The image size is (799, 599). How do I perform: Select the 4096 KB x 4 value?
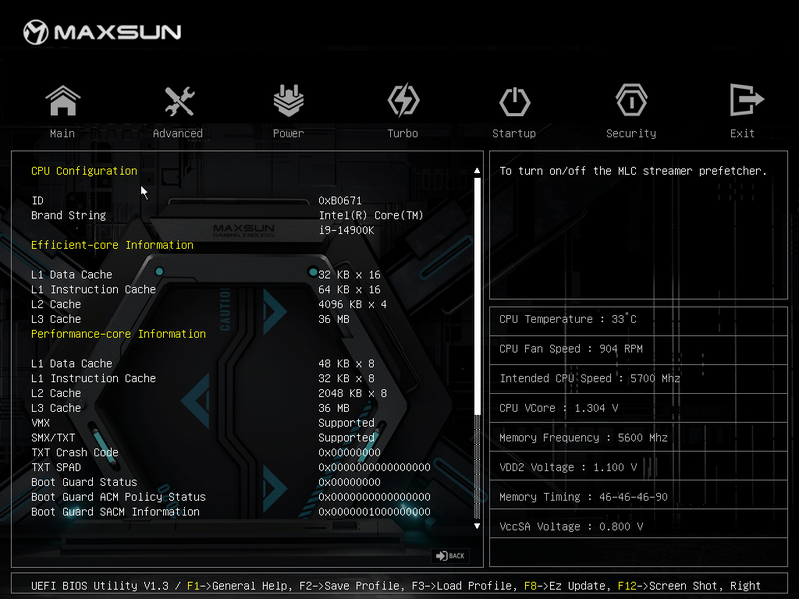click(352, 305)
